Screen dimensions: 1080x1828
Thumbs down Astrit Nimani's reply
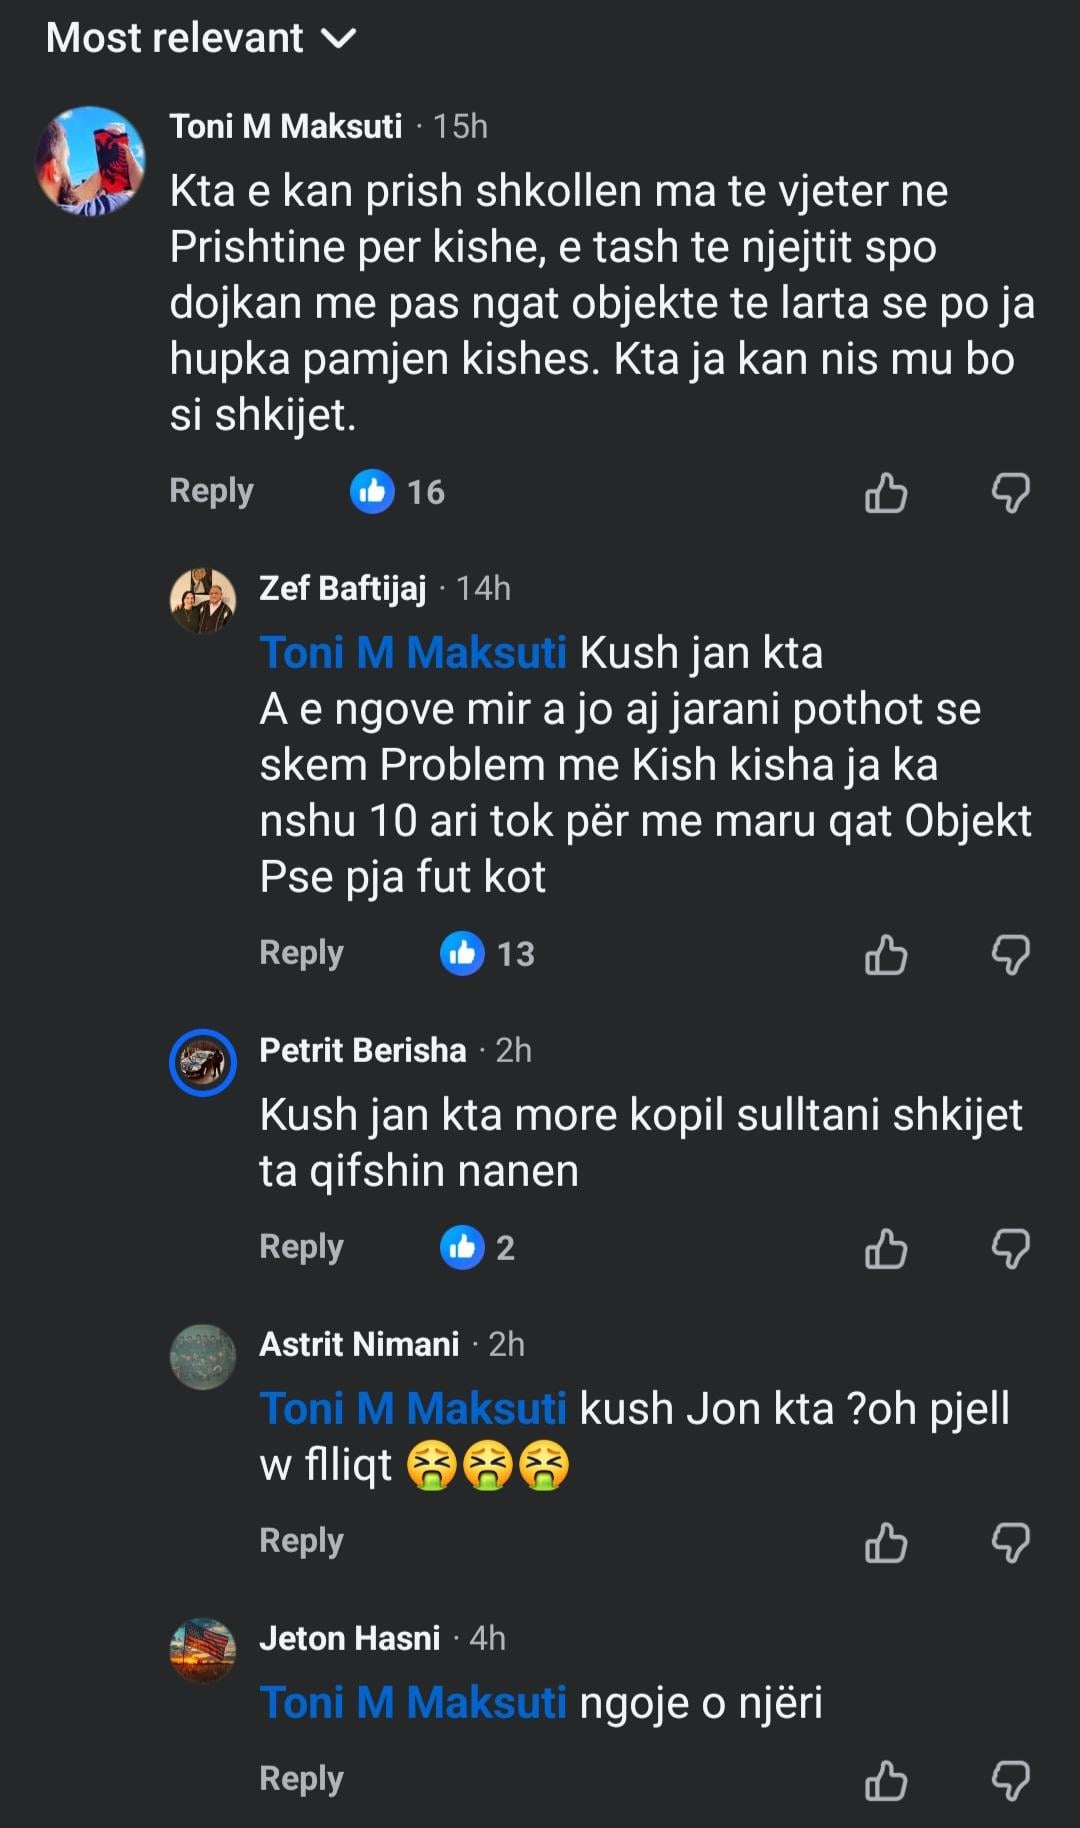1010,1543
